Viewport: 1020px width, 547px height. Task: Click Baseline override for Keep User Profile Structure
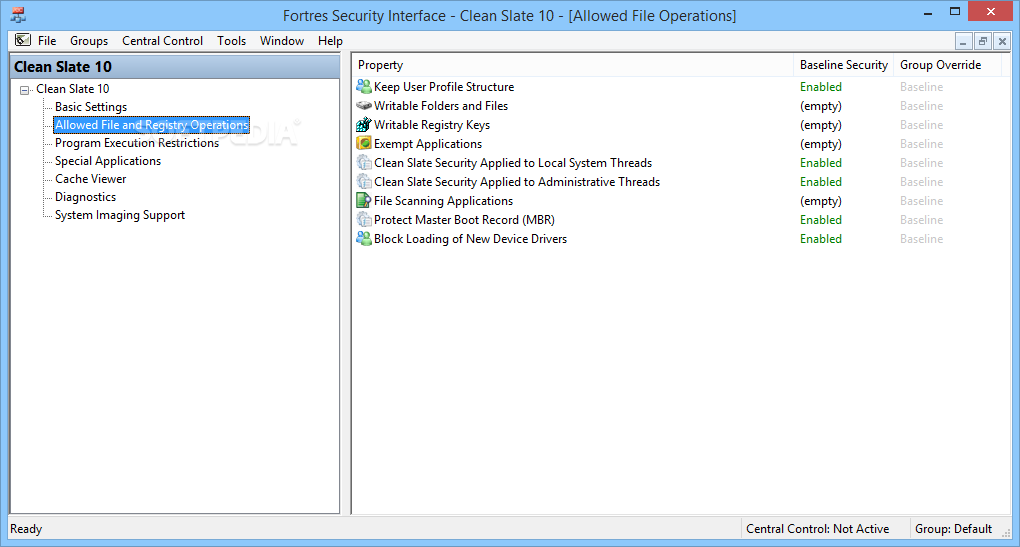[x=922, y=87]
